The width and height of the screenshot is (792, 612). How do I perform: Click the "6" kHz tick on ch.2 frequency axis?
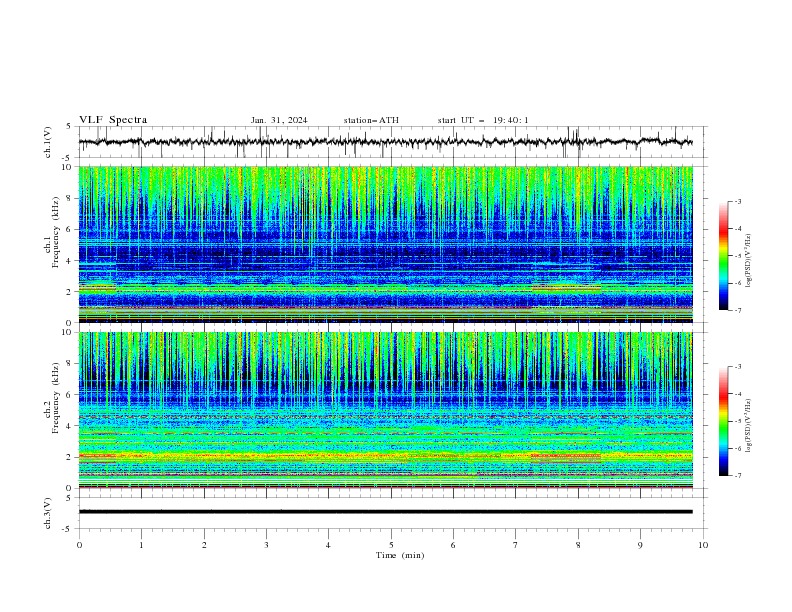point(69,394)
